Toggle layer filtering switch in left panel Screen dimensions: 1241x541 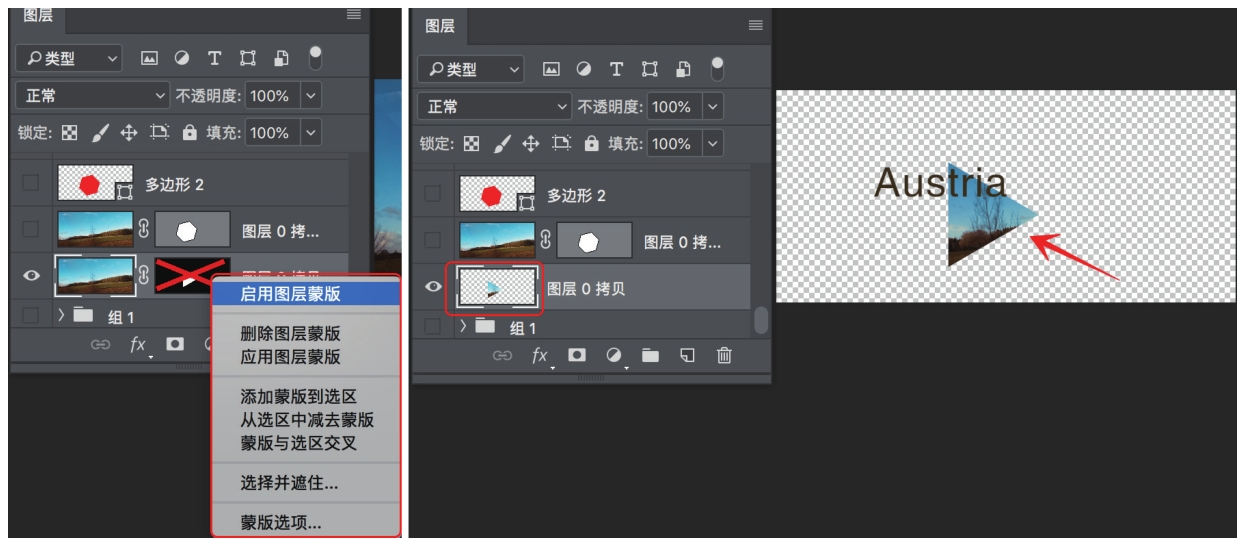click(x=314, y=59)
